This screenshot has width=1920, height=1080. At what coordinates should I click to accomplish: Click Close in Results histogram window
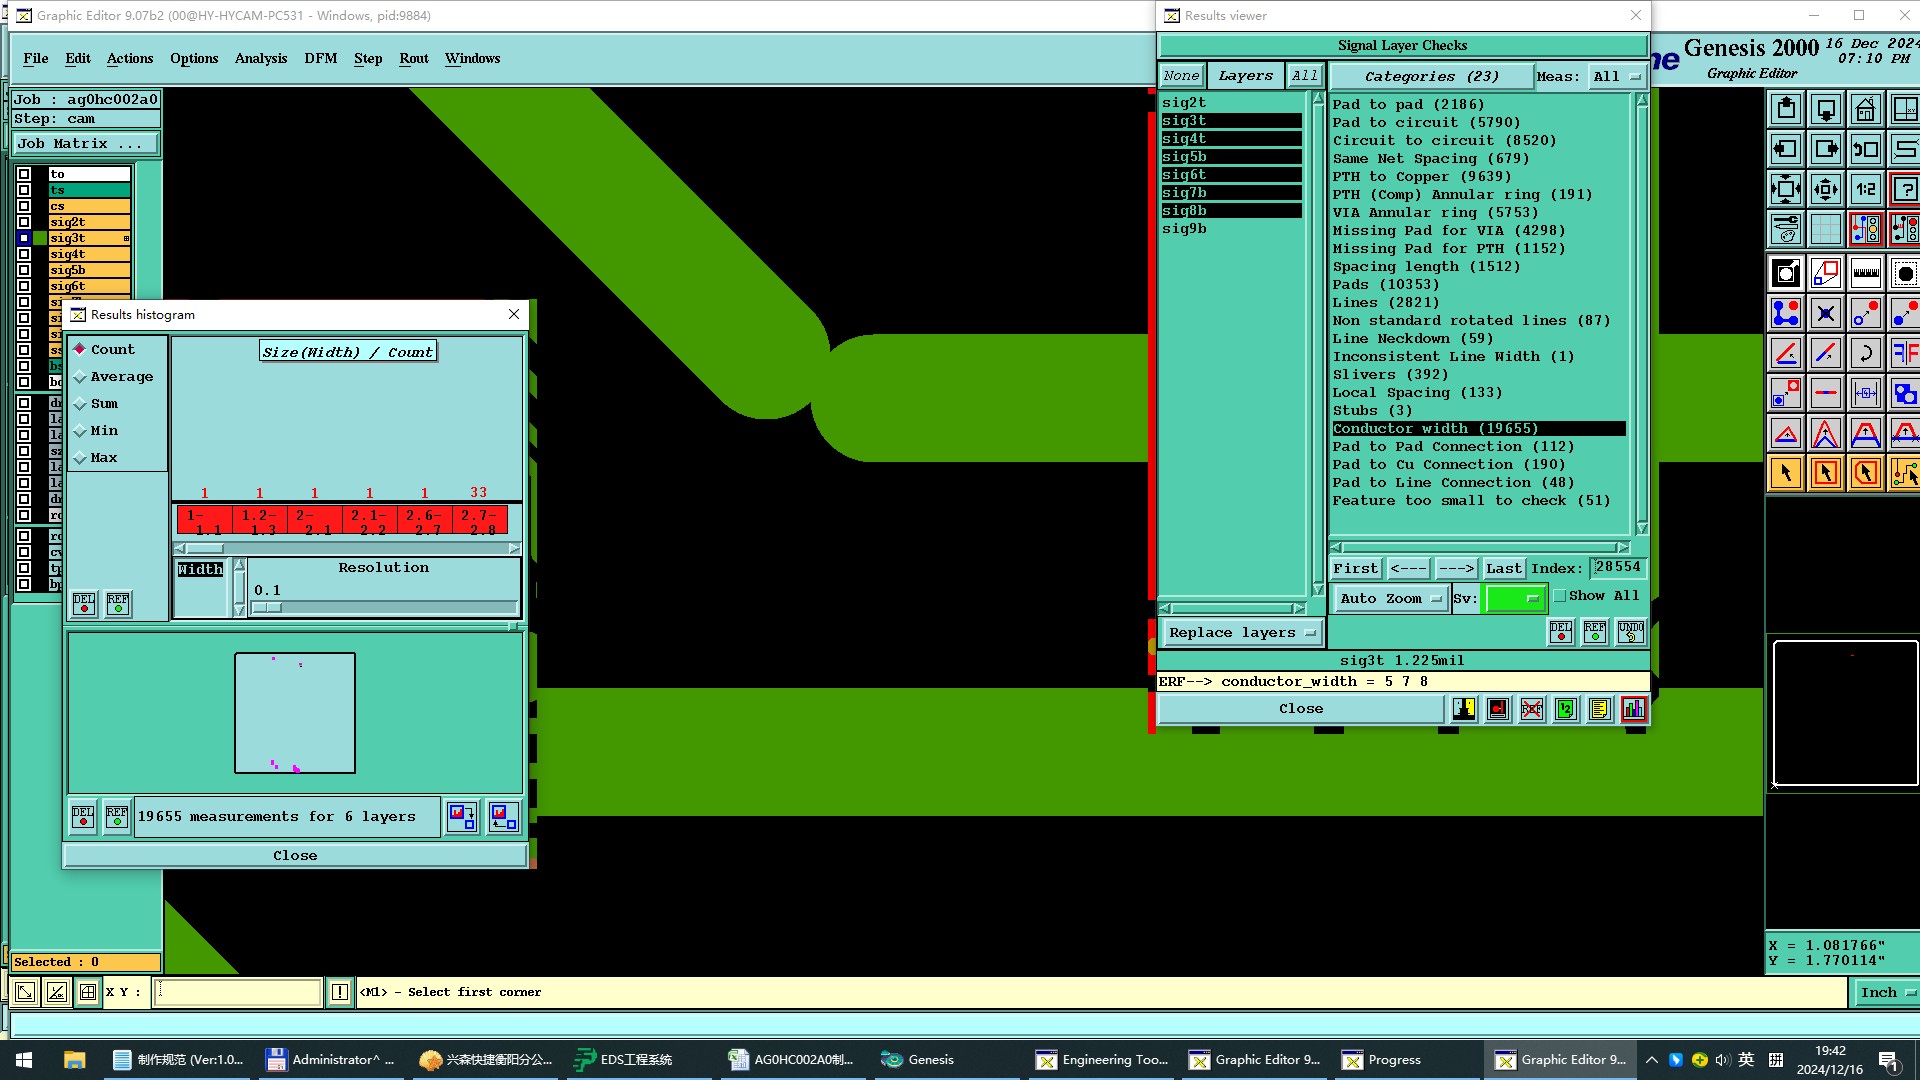pos(295,856)
